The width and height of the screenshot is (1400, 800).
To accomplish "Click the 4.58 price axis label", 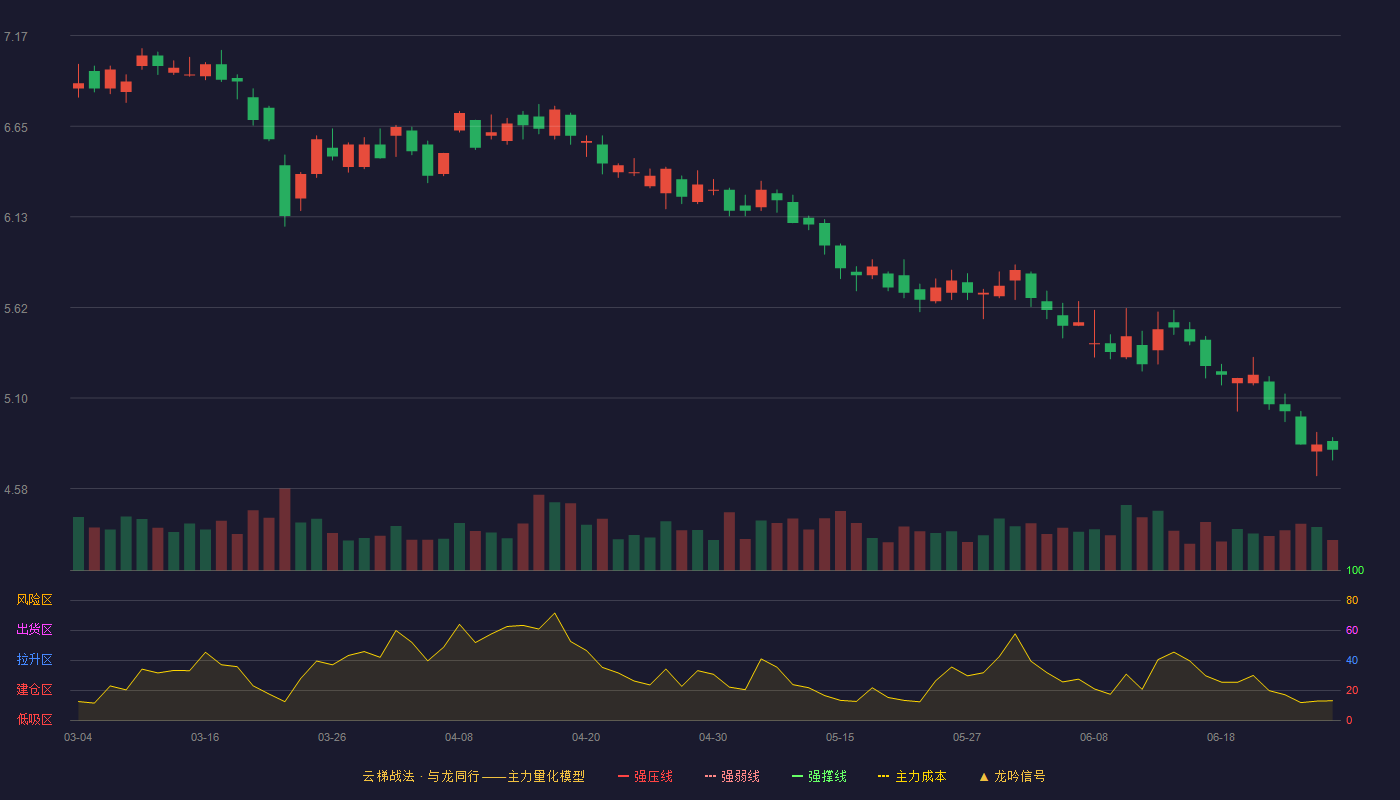I will 16,490.
